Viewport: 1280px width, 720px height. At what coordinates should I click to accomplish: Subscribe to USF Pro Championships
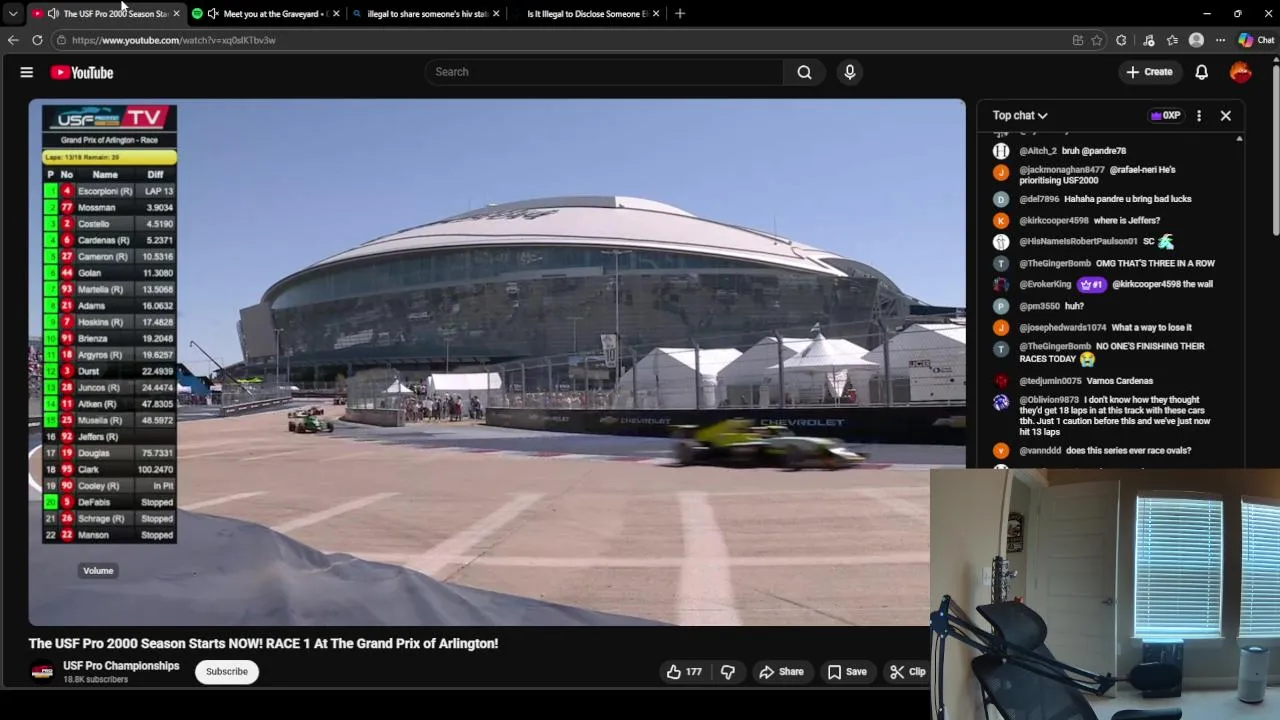point(227,672)
